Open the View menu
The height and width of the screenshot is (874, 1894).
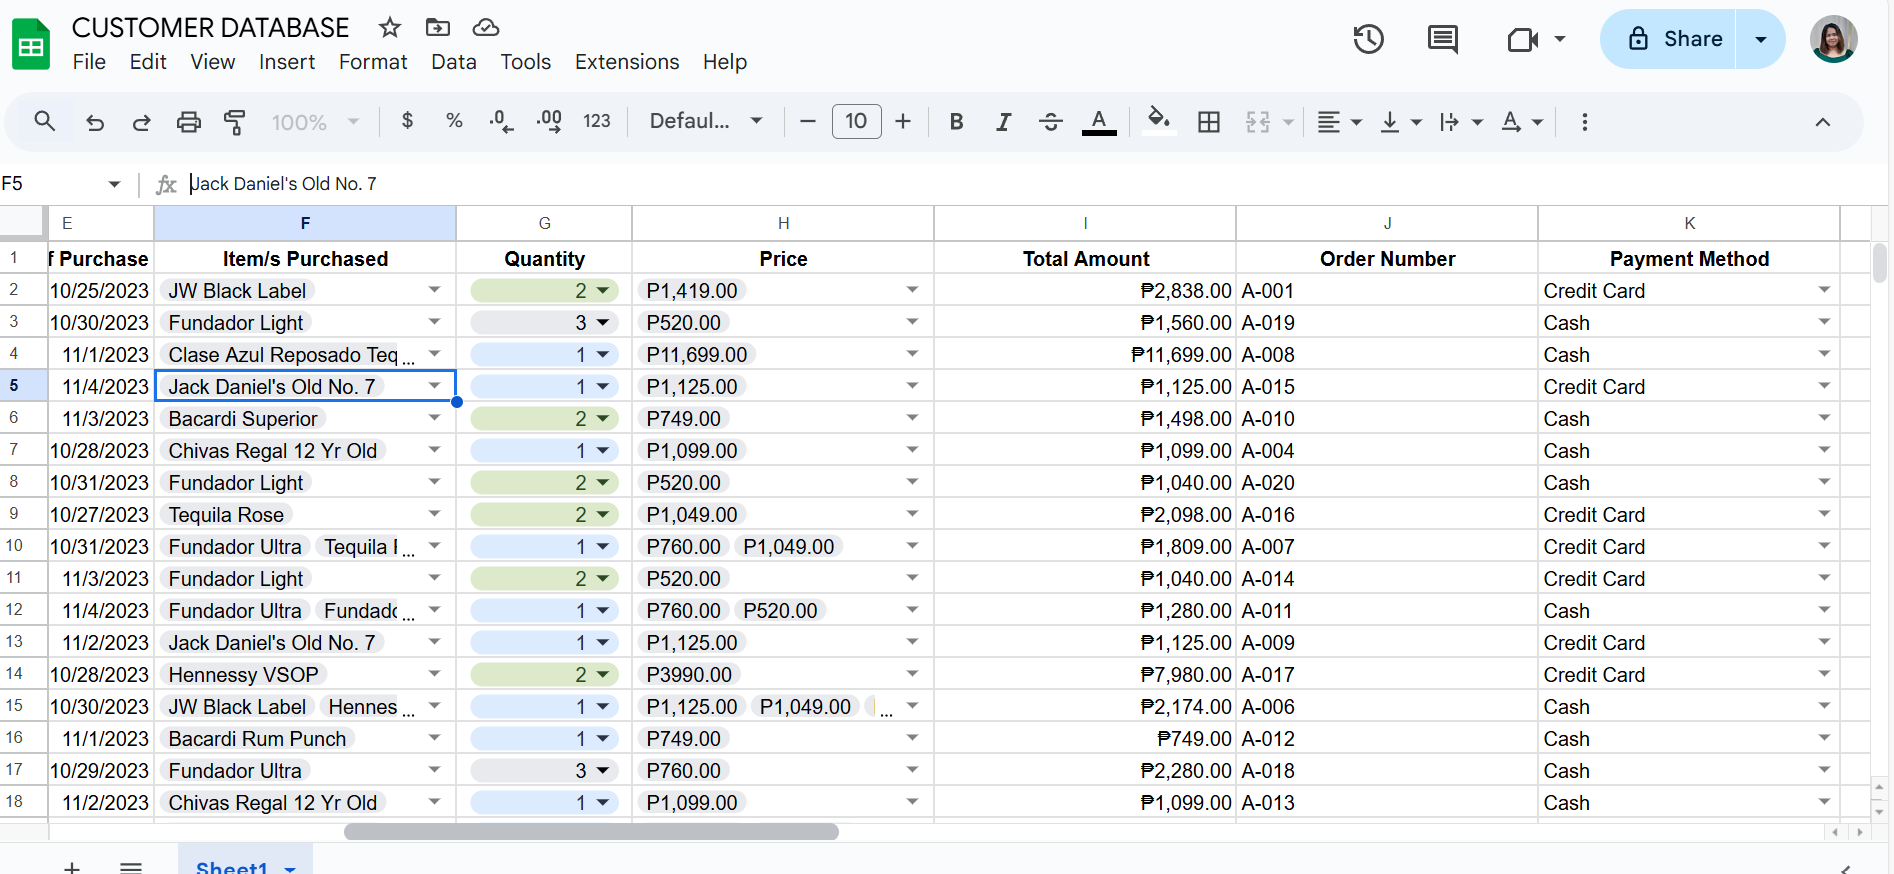click(x=213, y=62)
